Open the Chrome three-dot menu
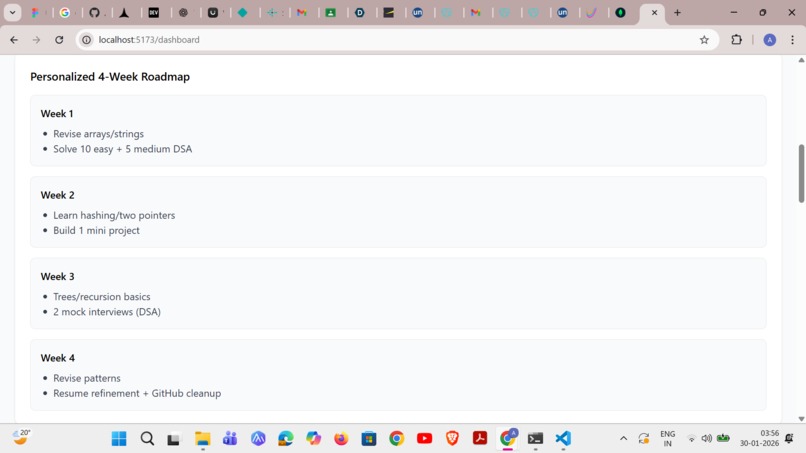 (793, 40)
